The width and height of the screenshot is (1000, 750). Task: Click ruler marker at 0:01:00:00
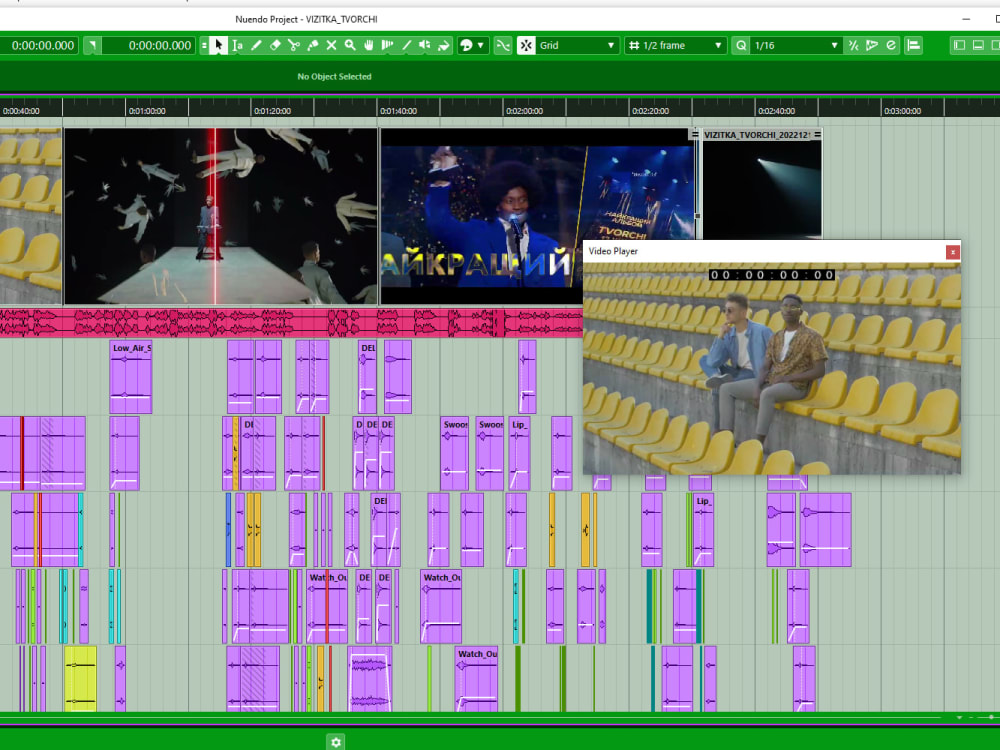click(147, 110)
